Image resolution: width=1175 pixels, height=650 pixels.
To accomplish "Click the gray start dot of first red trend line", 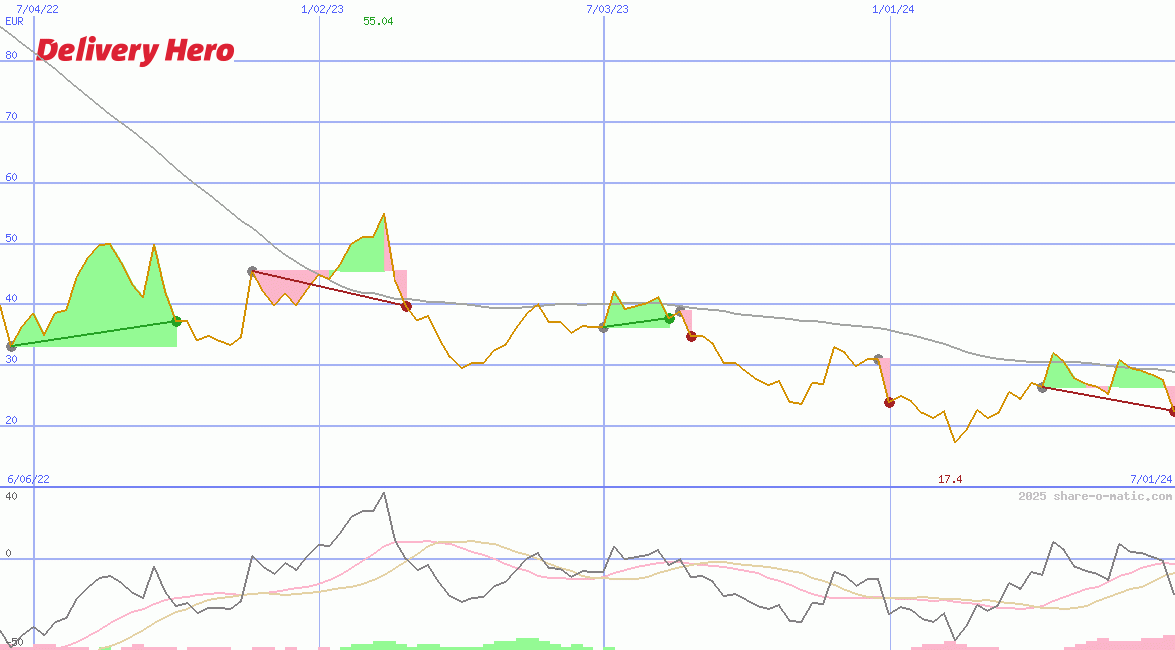I will pyautogui.click(x=253, y=271).
